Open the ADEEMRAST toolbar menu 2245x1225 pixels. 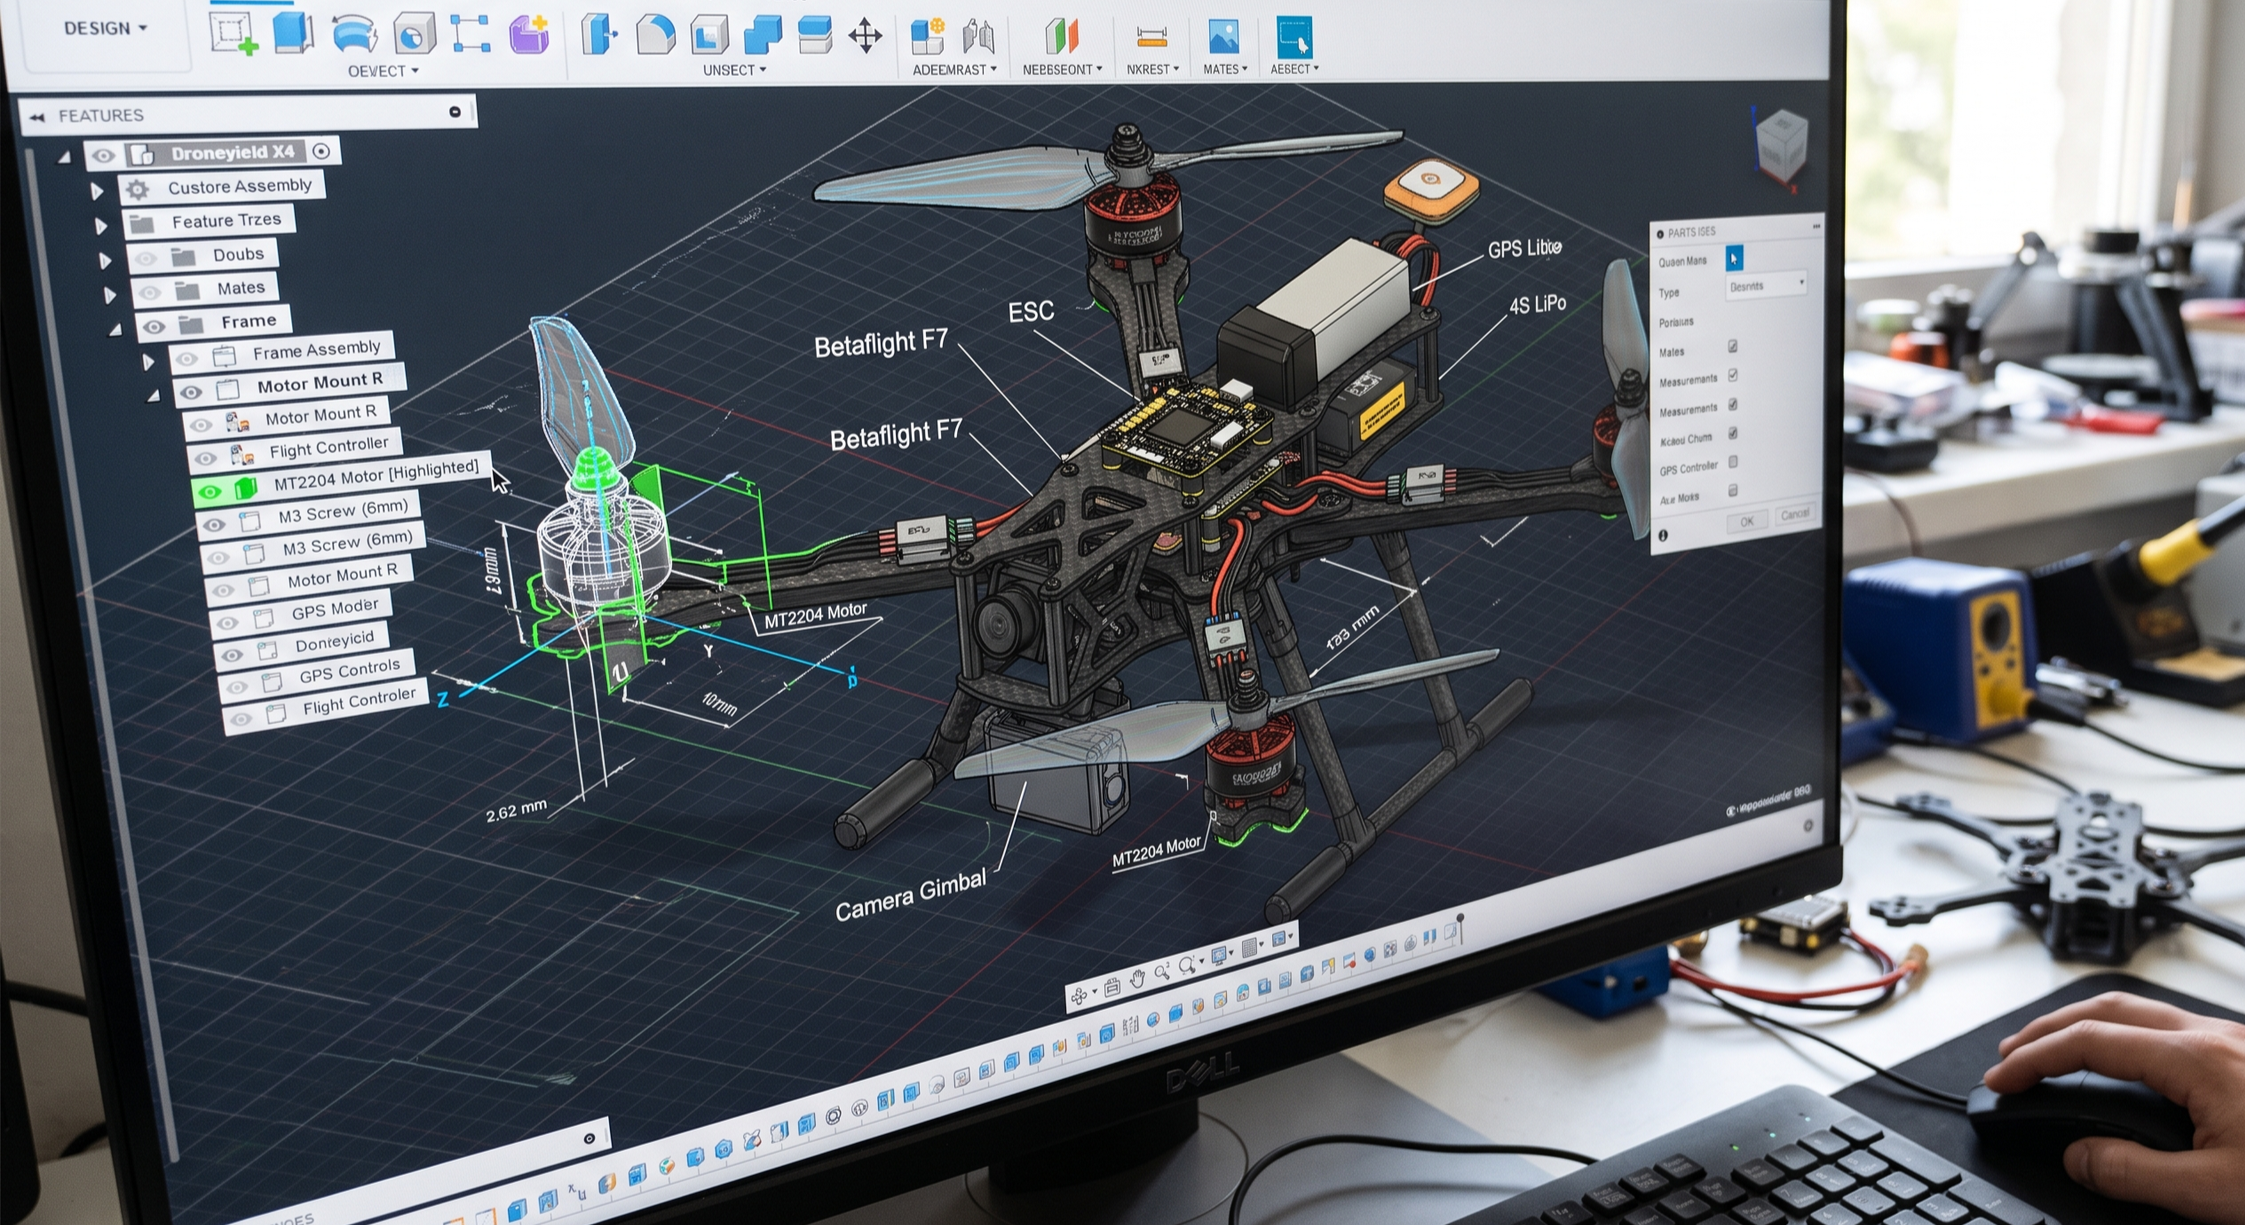coord(954,69)
